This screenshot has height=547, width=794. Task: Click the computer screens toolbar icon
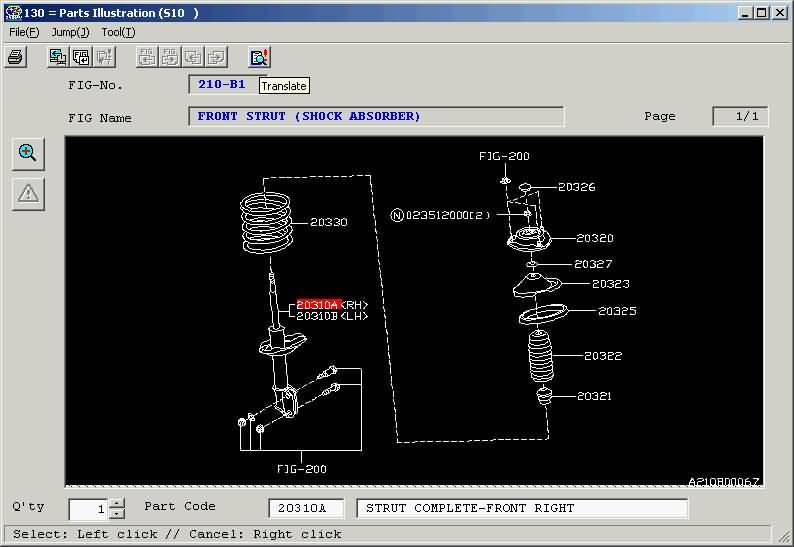(57, 57)
